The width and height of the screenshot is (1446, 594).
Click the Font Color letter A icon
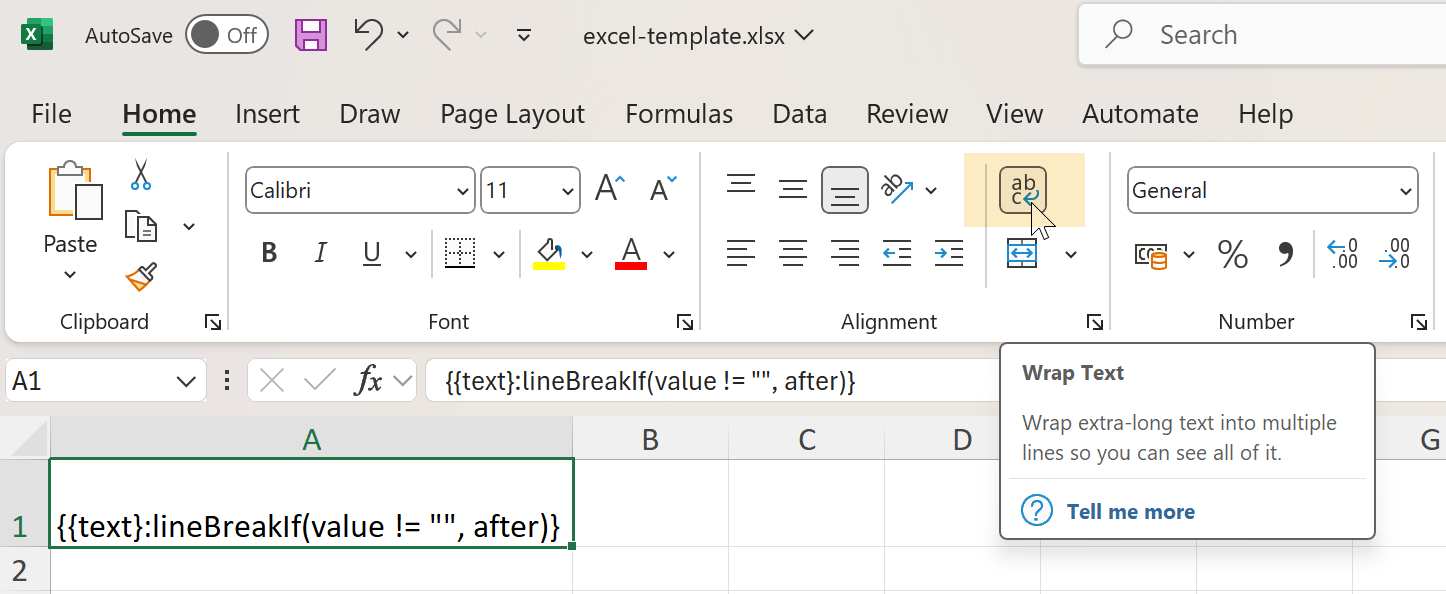click(x=631, y=254)
